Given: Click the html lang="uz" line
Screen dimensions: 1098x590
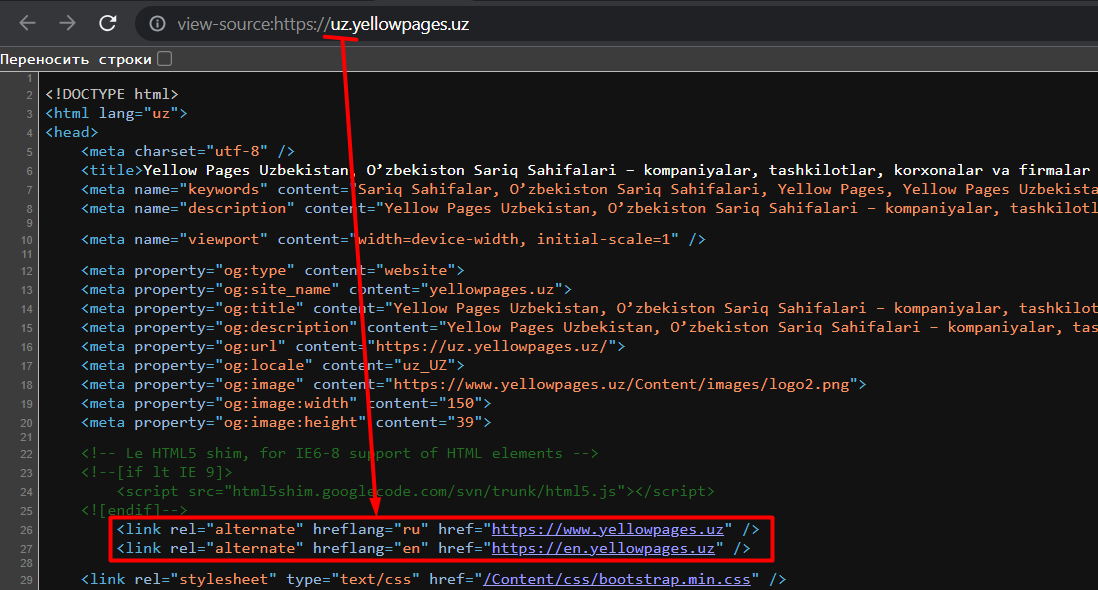Looking at the screenshot, I should click(x=116, y=113).
